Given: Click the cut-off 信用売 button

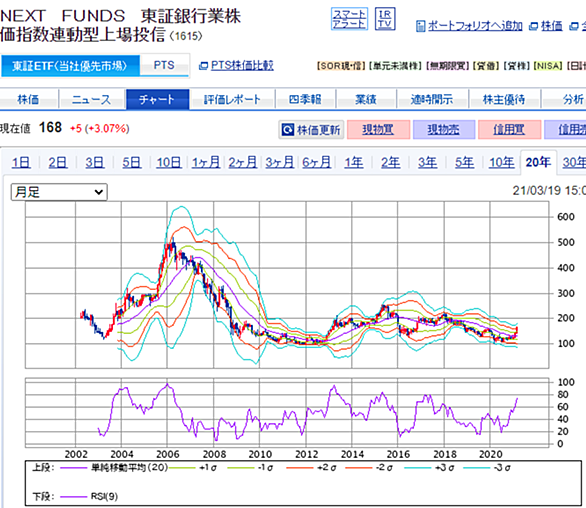Looking at the screenshot, I should [565, 130].
